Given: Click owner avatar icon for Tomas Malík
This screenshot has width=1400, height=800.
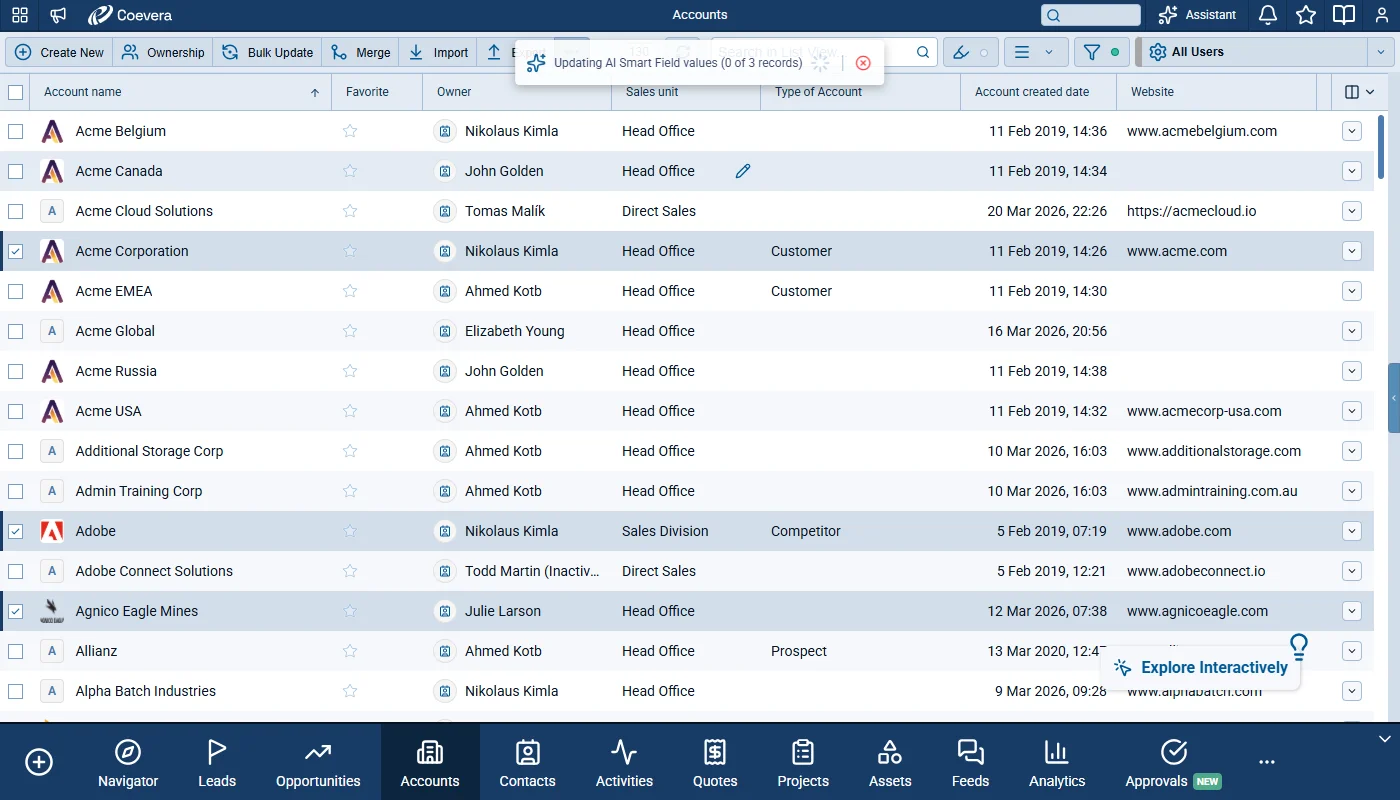Looking at the screenshot, I should [445, 211].
